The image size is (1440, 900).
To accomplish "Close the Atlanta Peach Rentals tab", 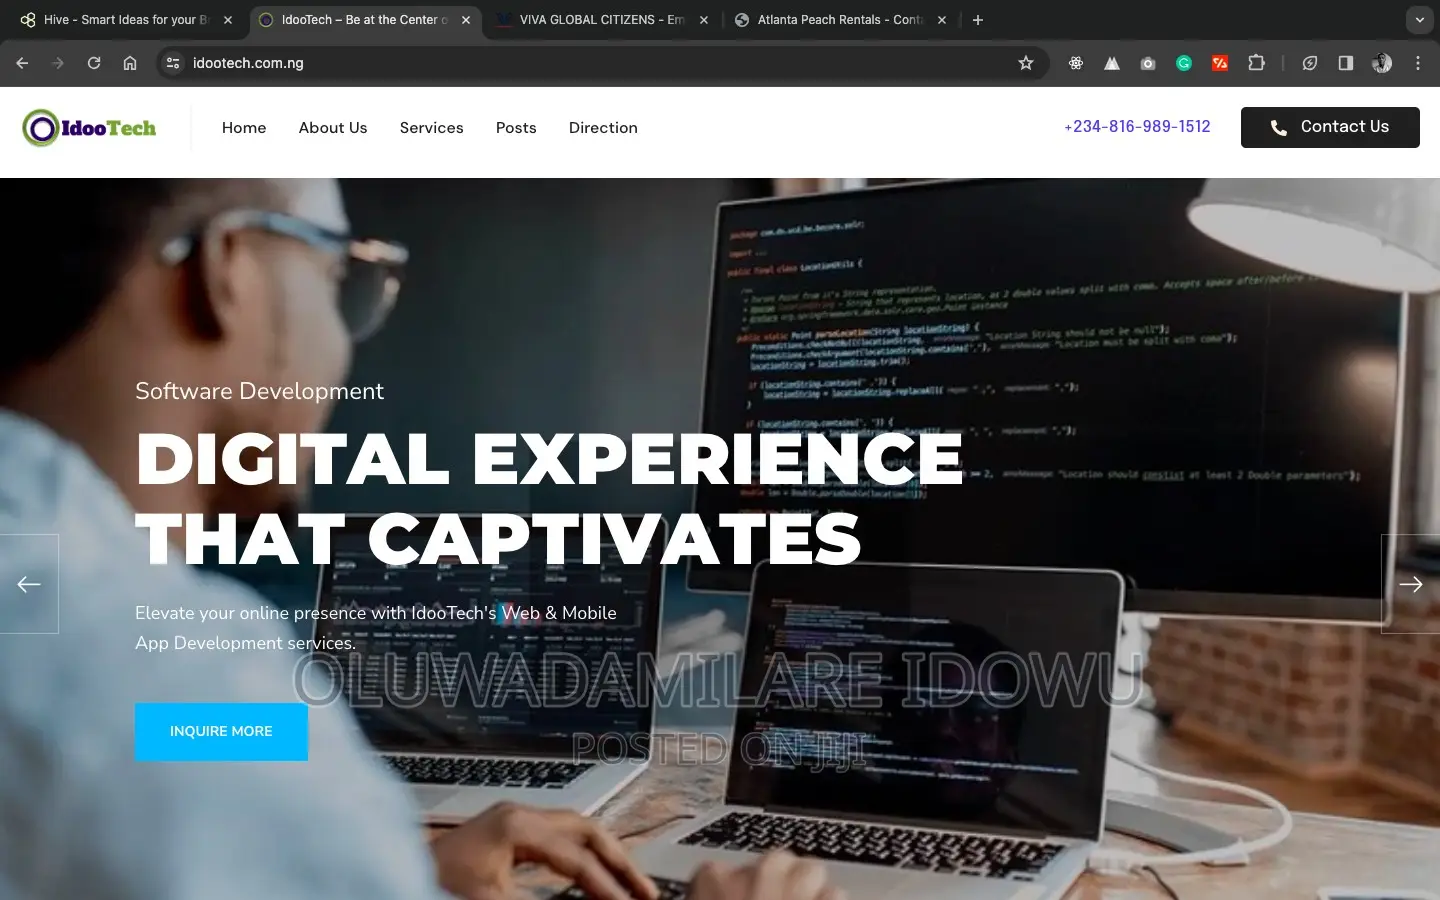I will pos(942,20).
